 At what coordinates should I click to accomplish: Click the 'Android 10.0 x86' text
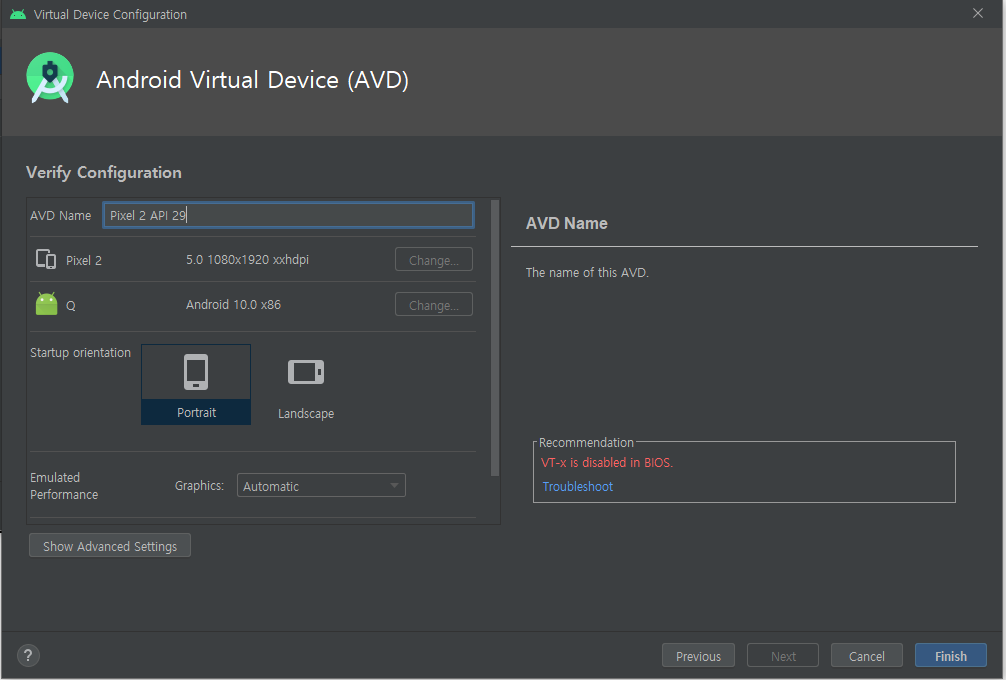(x=234, y=305)
